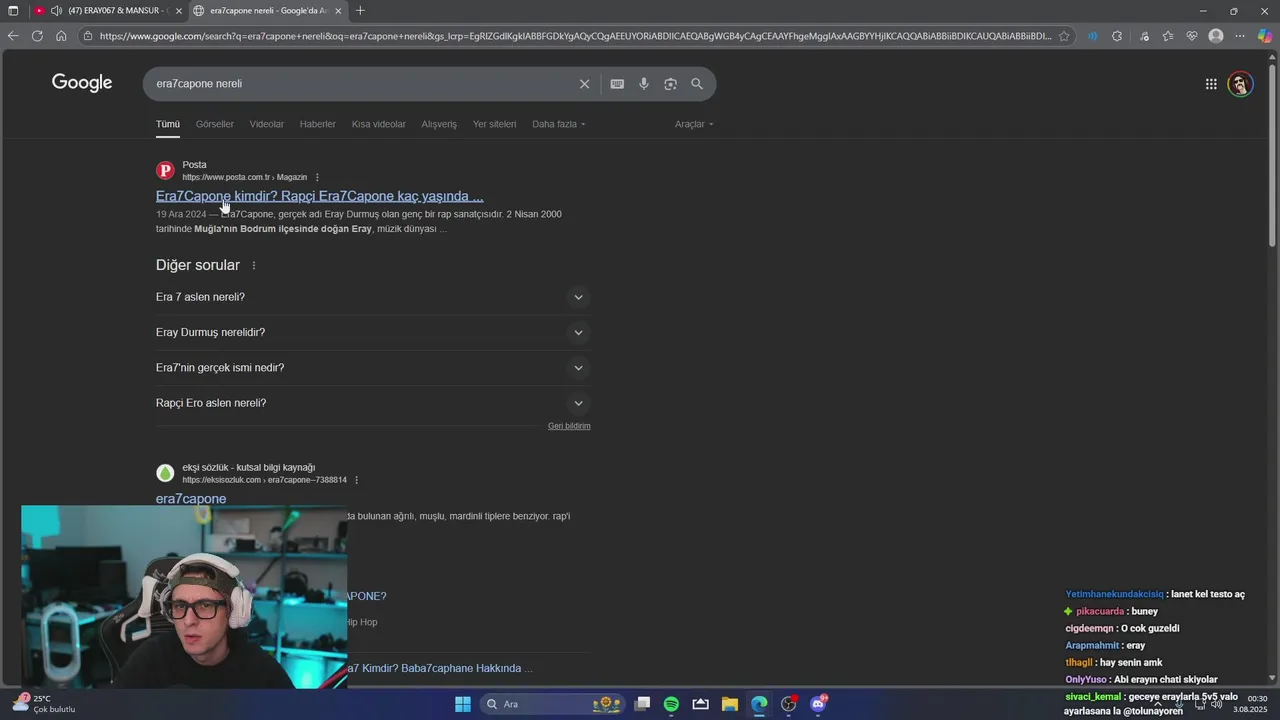Open the weather widget showing 25°C
The height and width of the screenshot is (720, 1280).
point(45,704)
